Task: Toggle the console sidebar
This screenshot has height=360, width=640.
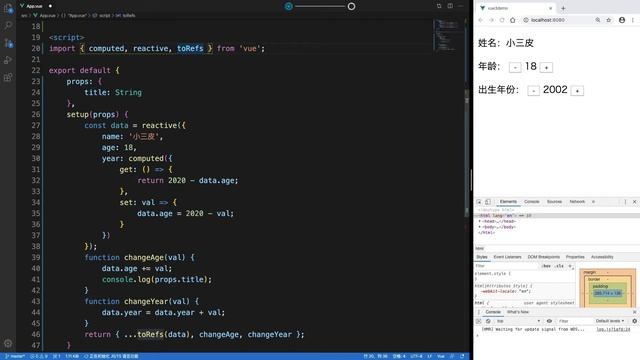Action: point(479,321)
